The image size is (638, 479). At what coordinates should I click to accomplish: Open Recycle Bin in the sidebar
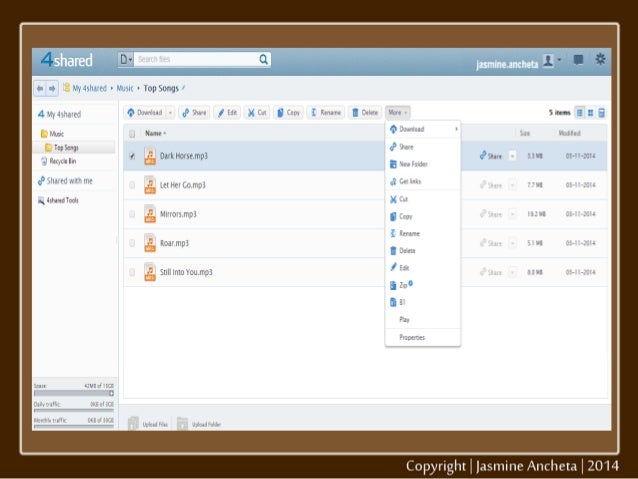click(59, 161)
